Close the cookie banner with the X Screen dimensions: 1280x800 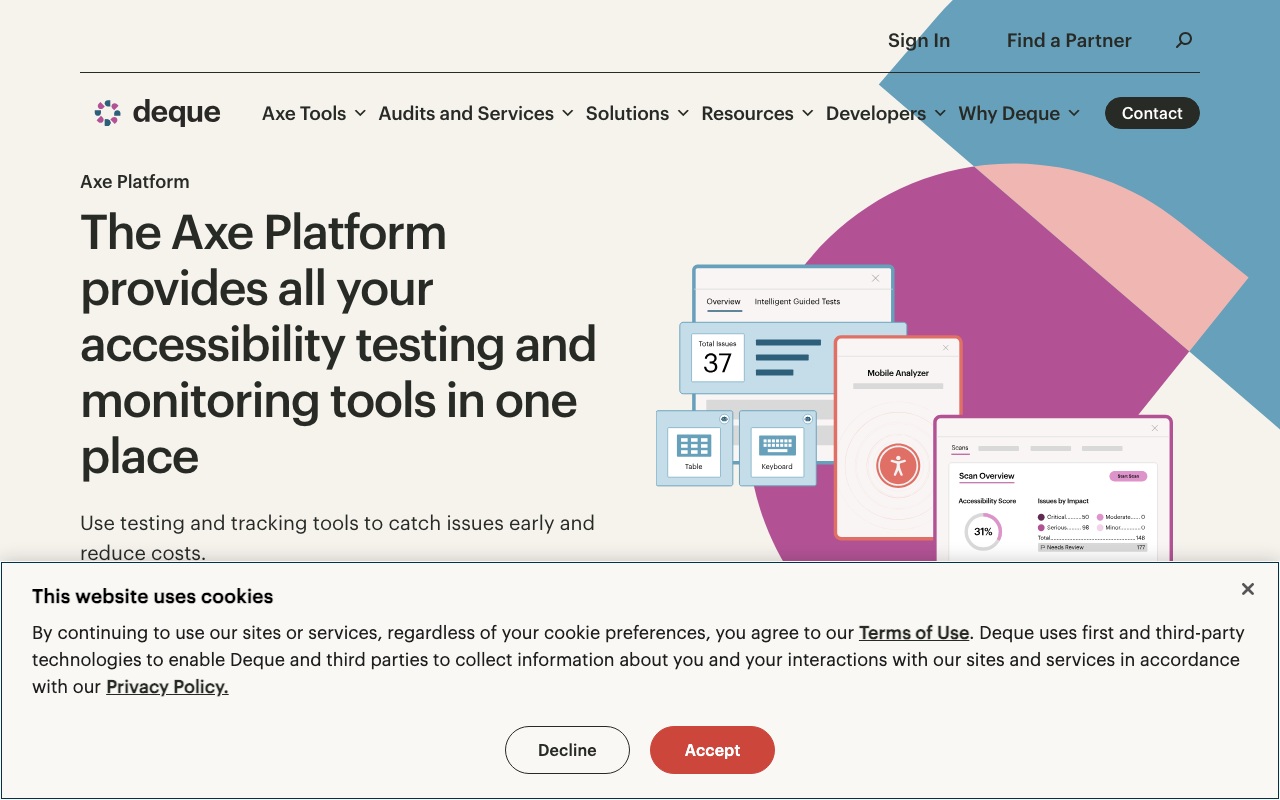(1248, 589)
